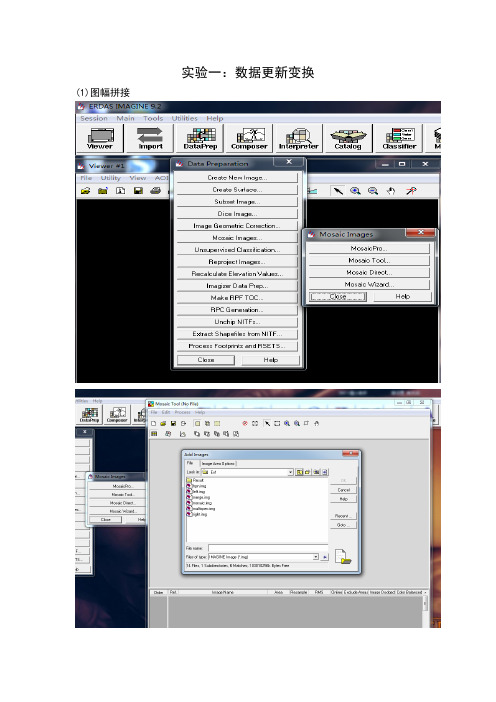Viewport: 496px width, 702px height.
Task: Select the File tab in Add Images
Action: (x=190, y=463)
